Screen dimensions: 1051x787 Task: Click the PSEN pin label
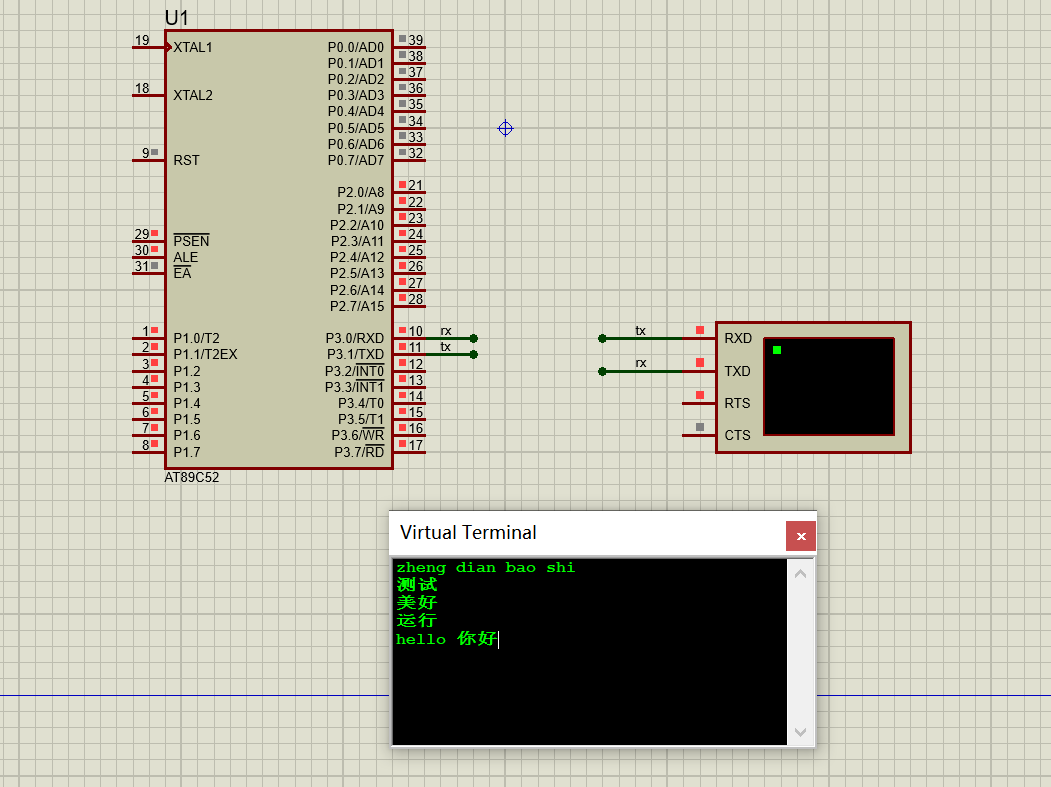(x=191, y=241)
